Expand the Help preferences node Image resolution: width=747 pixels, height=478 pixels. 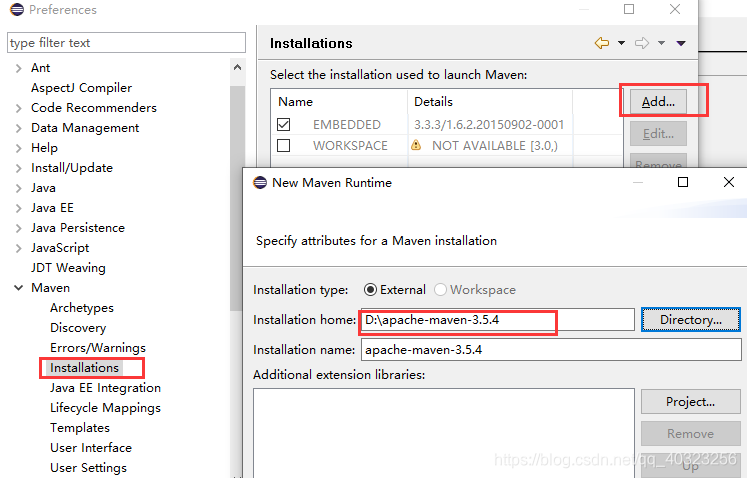pos(19,148)
